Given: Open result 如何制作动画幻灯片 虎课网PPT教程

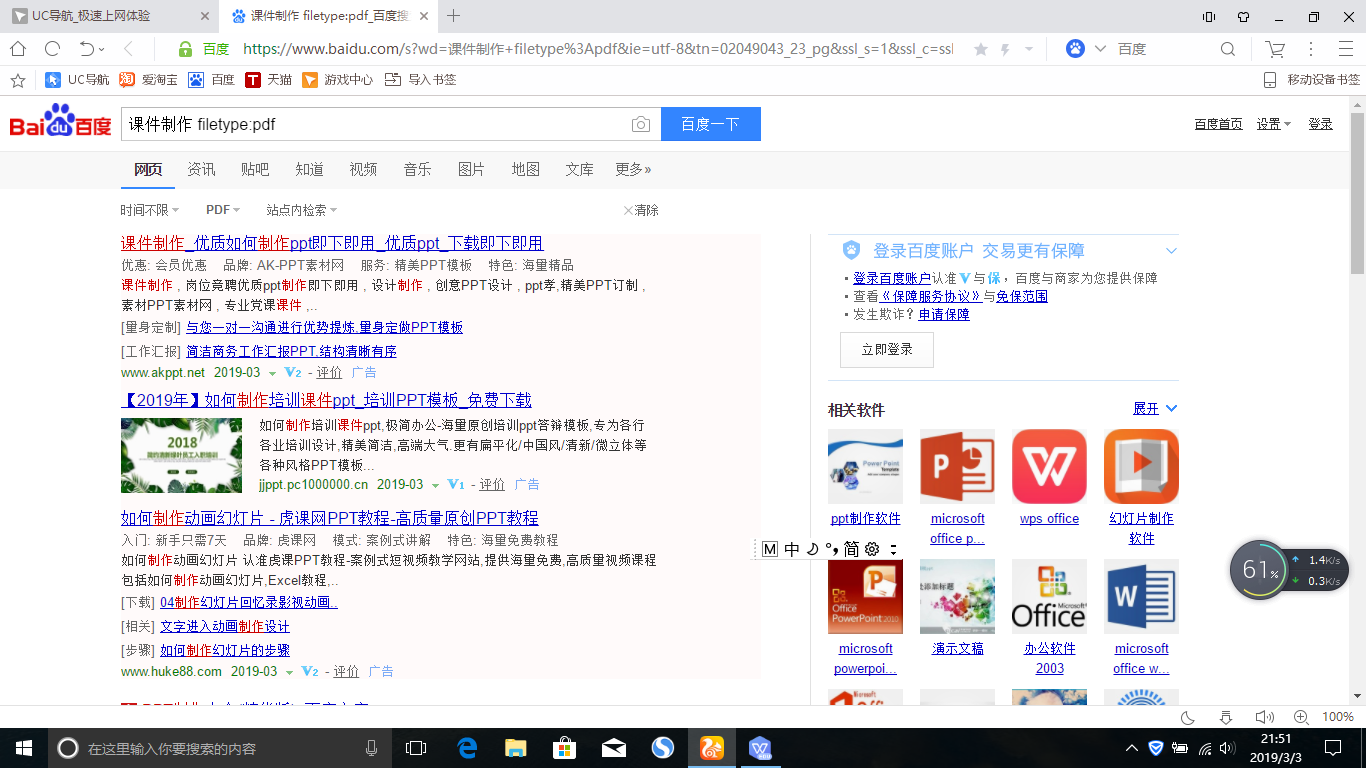Looking at the screenshot, I should point(329,518).
